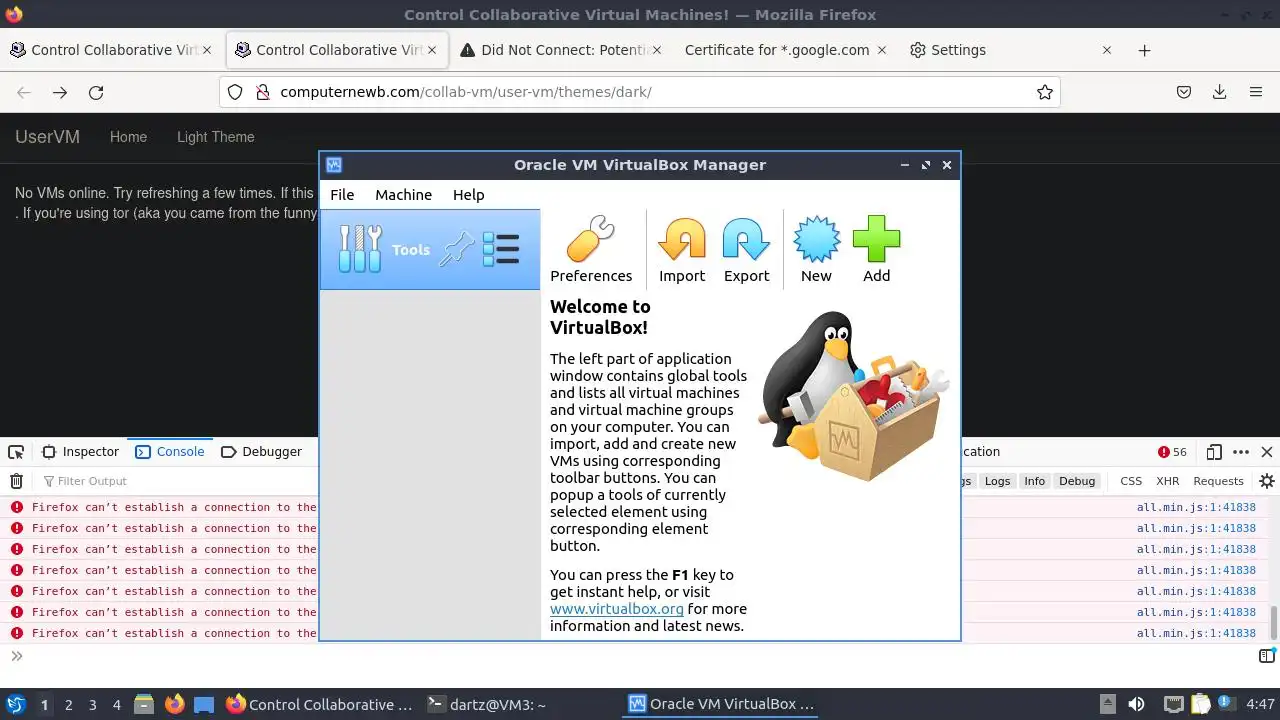Screen dimensions: 1280x720
Task: Open the Save to Pocket button
Action: [x=1184, y=92]
